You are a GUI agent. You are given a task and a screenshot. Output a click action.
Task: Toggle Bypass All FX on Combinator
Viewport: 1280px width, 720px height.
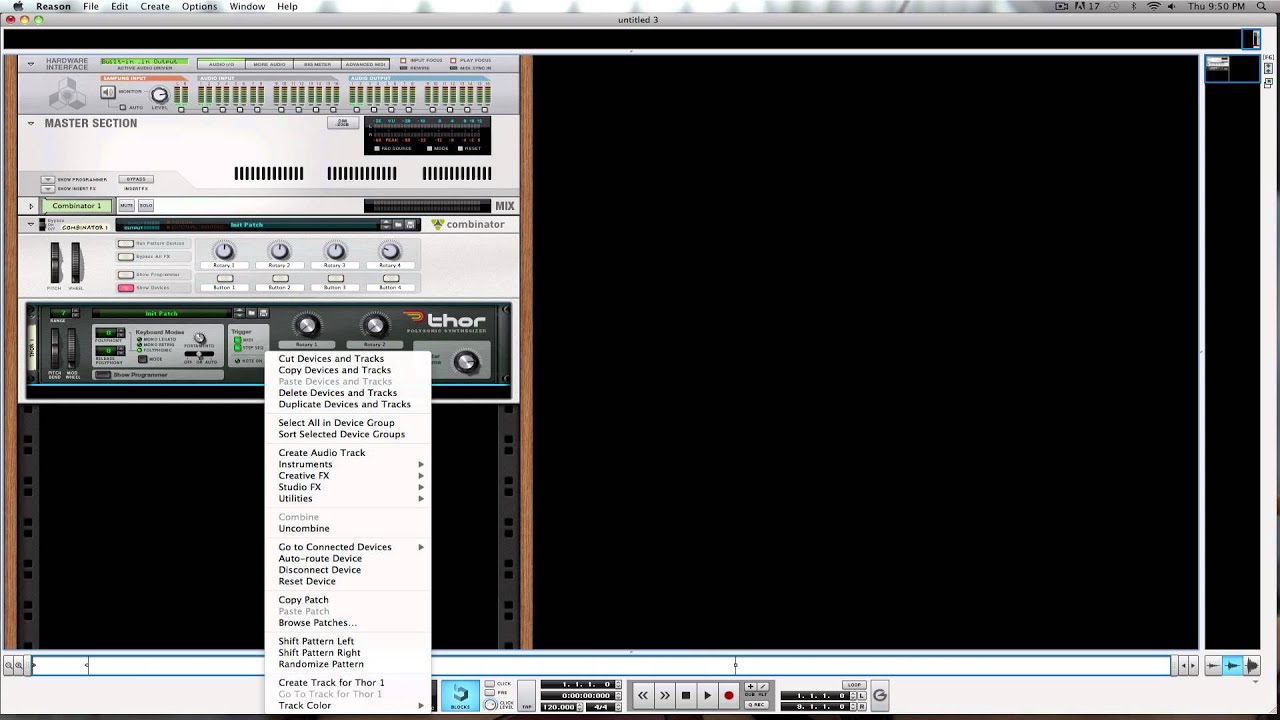(125, 256)
